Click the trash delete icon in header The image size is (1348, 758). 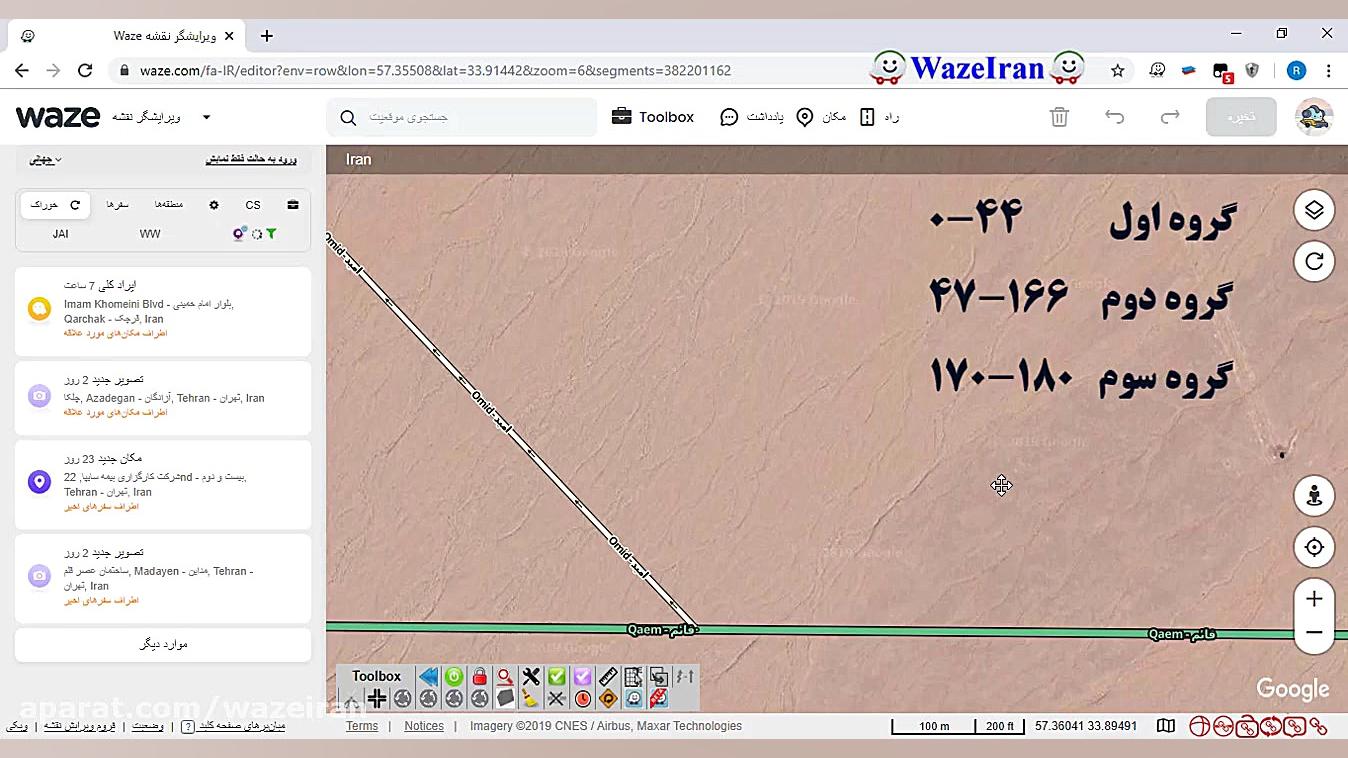point(1059,117)
